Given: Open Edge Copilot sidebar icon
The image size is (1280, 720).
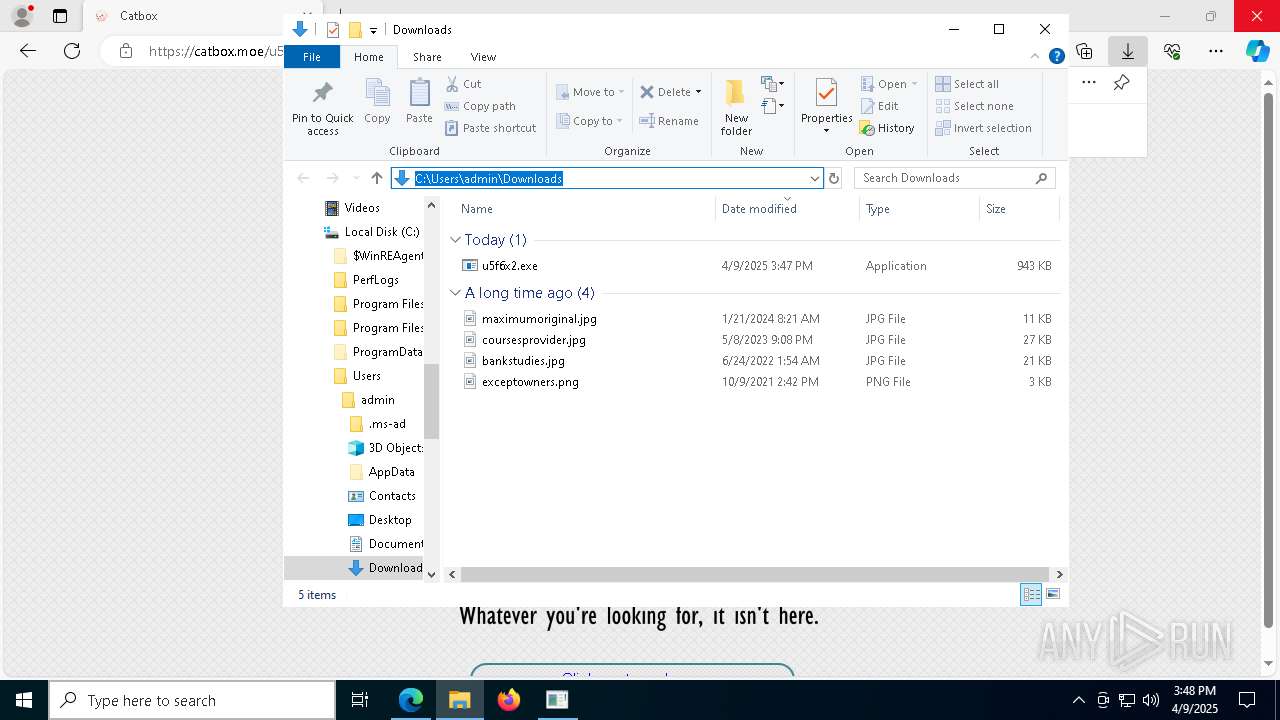Looking at the screenshot, I should coord(1257,51).
